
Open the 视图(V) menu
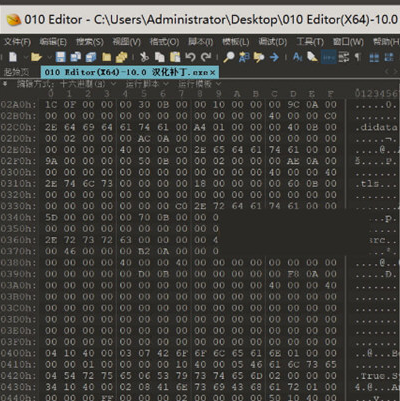tap(127, 42)
